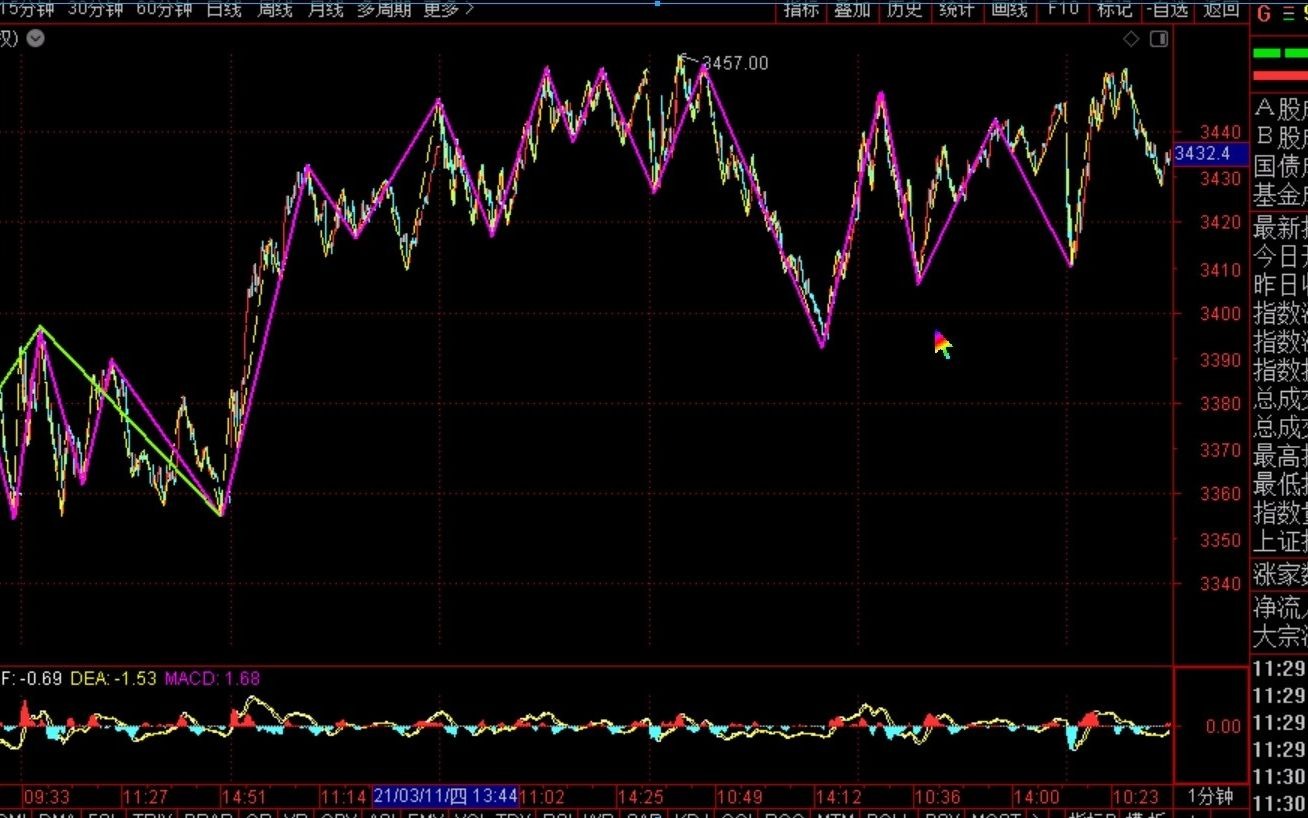This screenshot has height=818, width=1308.
Task: Open the 多周期 multi-period view
Action: 385,9
